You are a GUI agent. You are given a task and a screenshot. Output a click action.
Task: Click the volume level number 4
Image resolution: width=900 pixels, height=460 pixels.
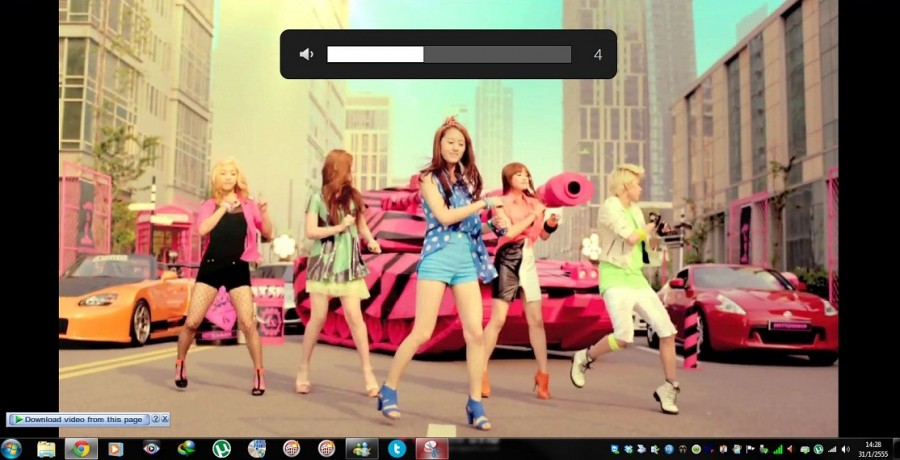(x=598, y=55)
